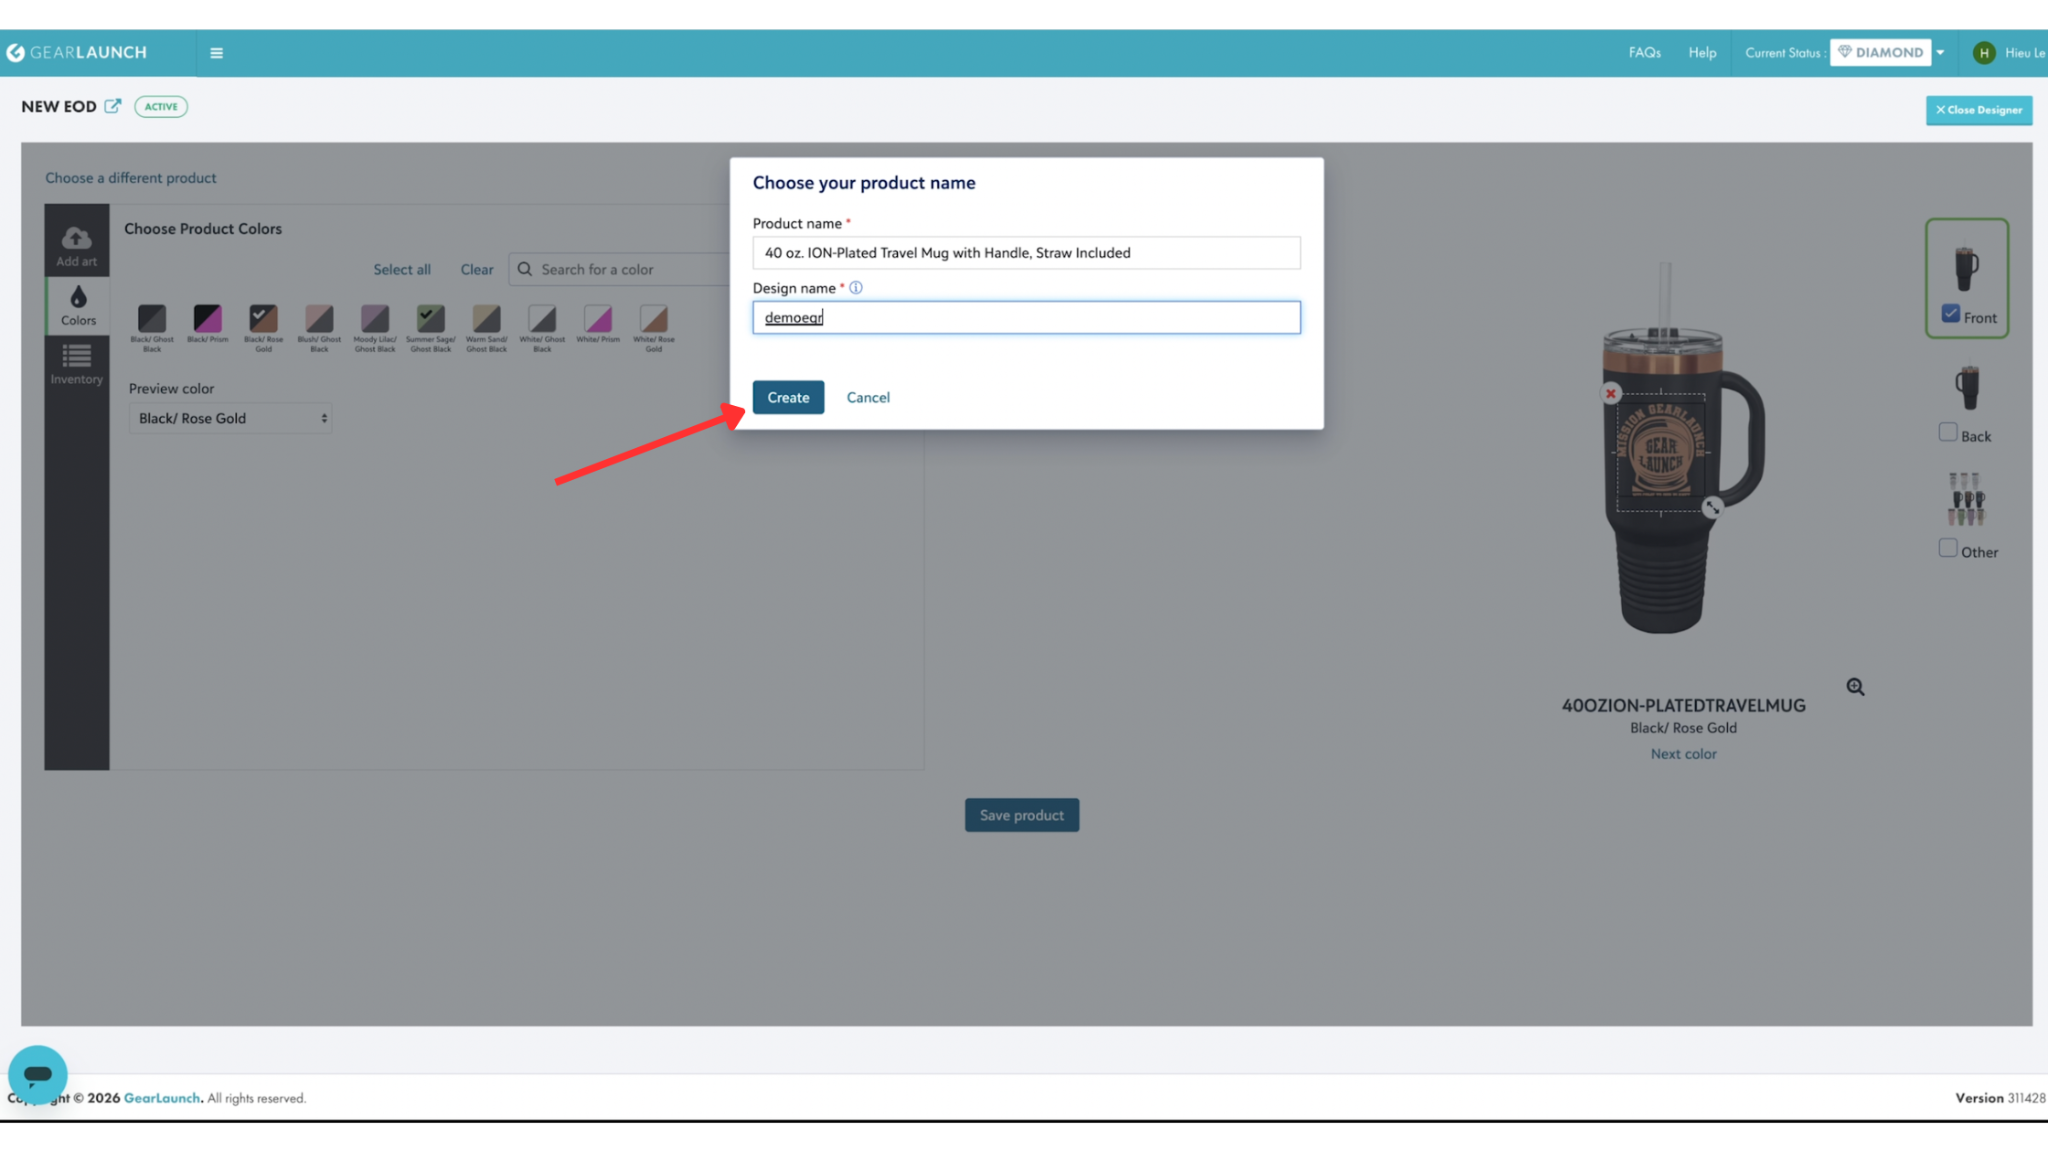Click the Design name info icon

tap(856, 288)
